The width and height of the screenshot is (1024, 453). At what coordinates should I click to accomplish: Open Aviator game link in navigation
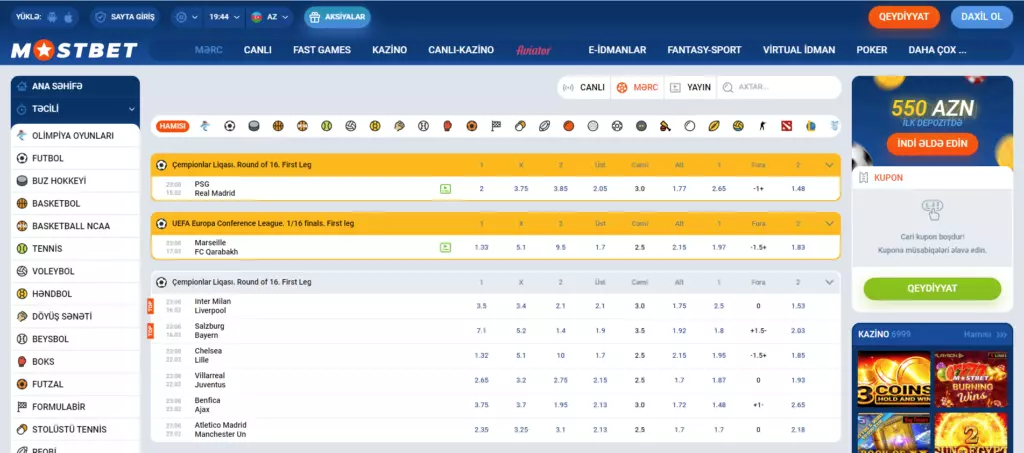point(534,50)
